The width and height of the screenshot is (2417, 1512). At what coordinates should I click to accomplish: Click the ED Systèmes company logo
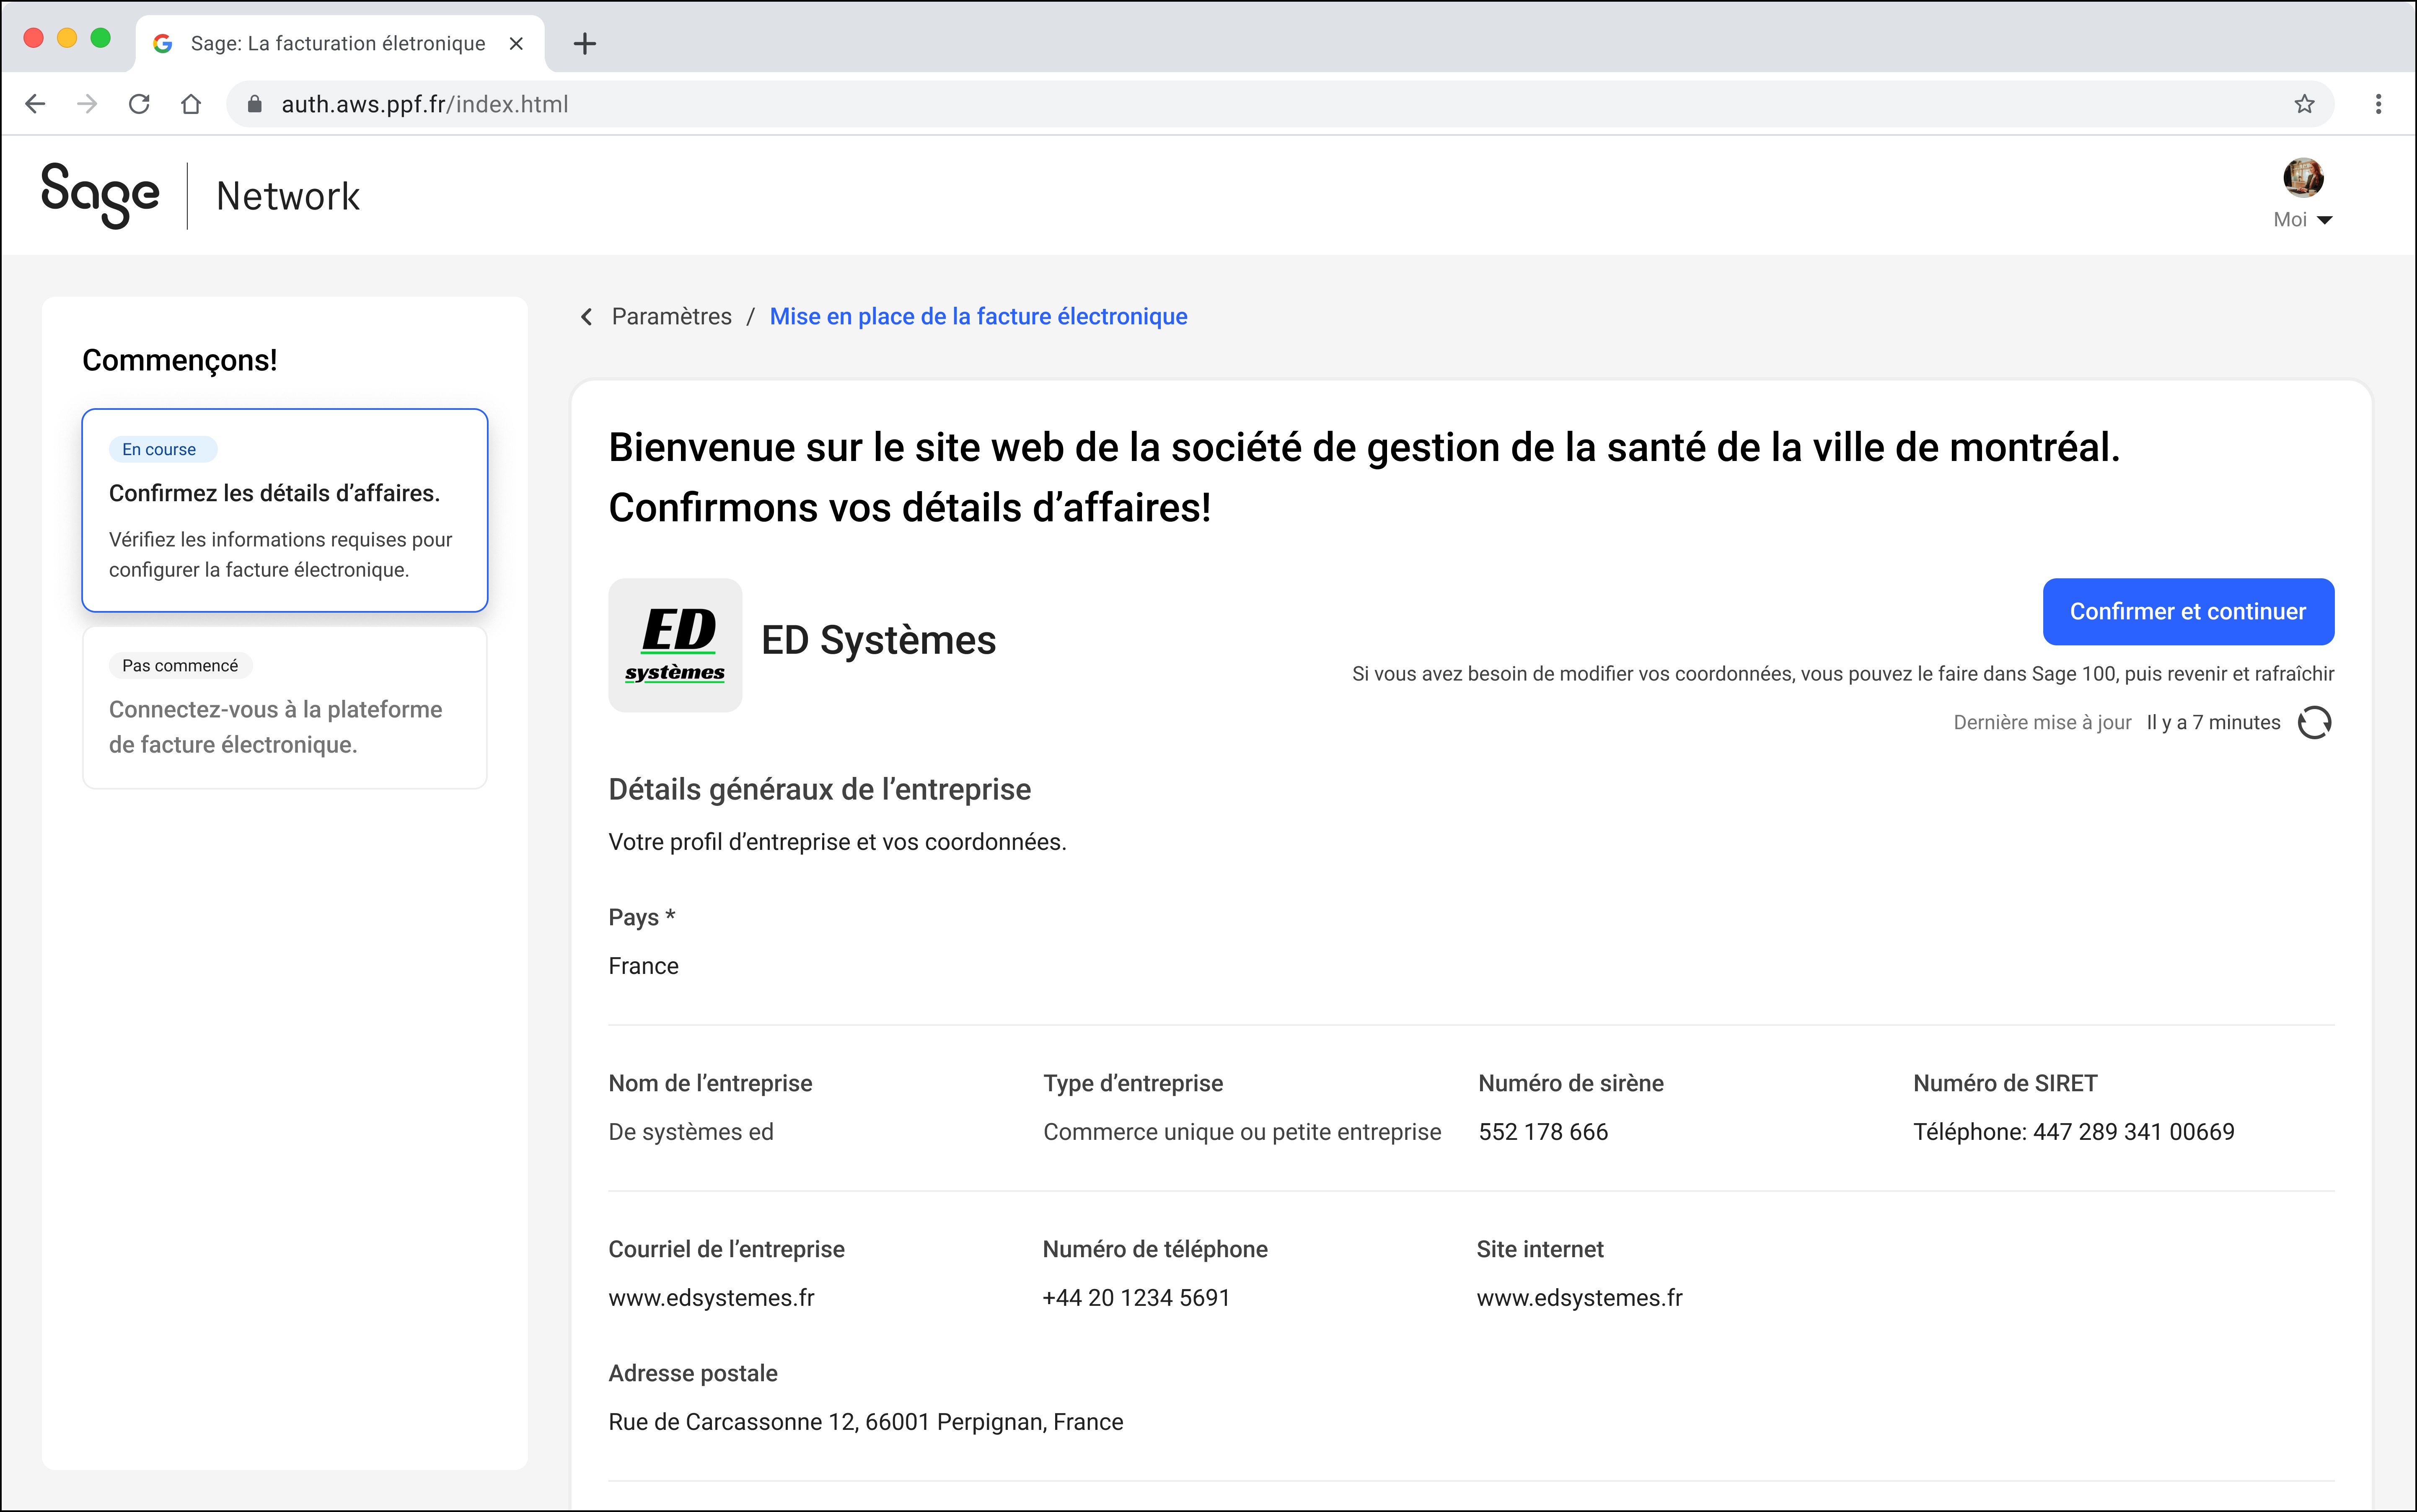tap(675, 645)
